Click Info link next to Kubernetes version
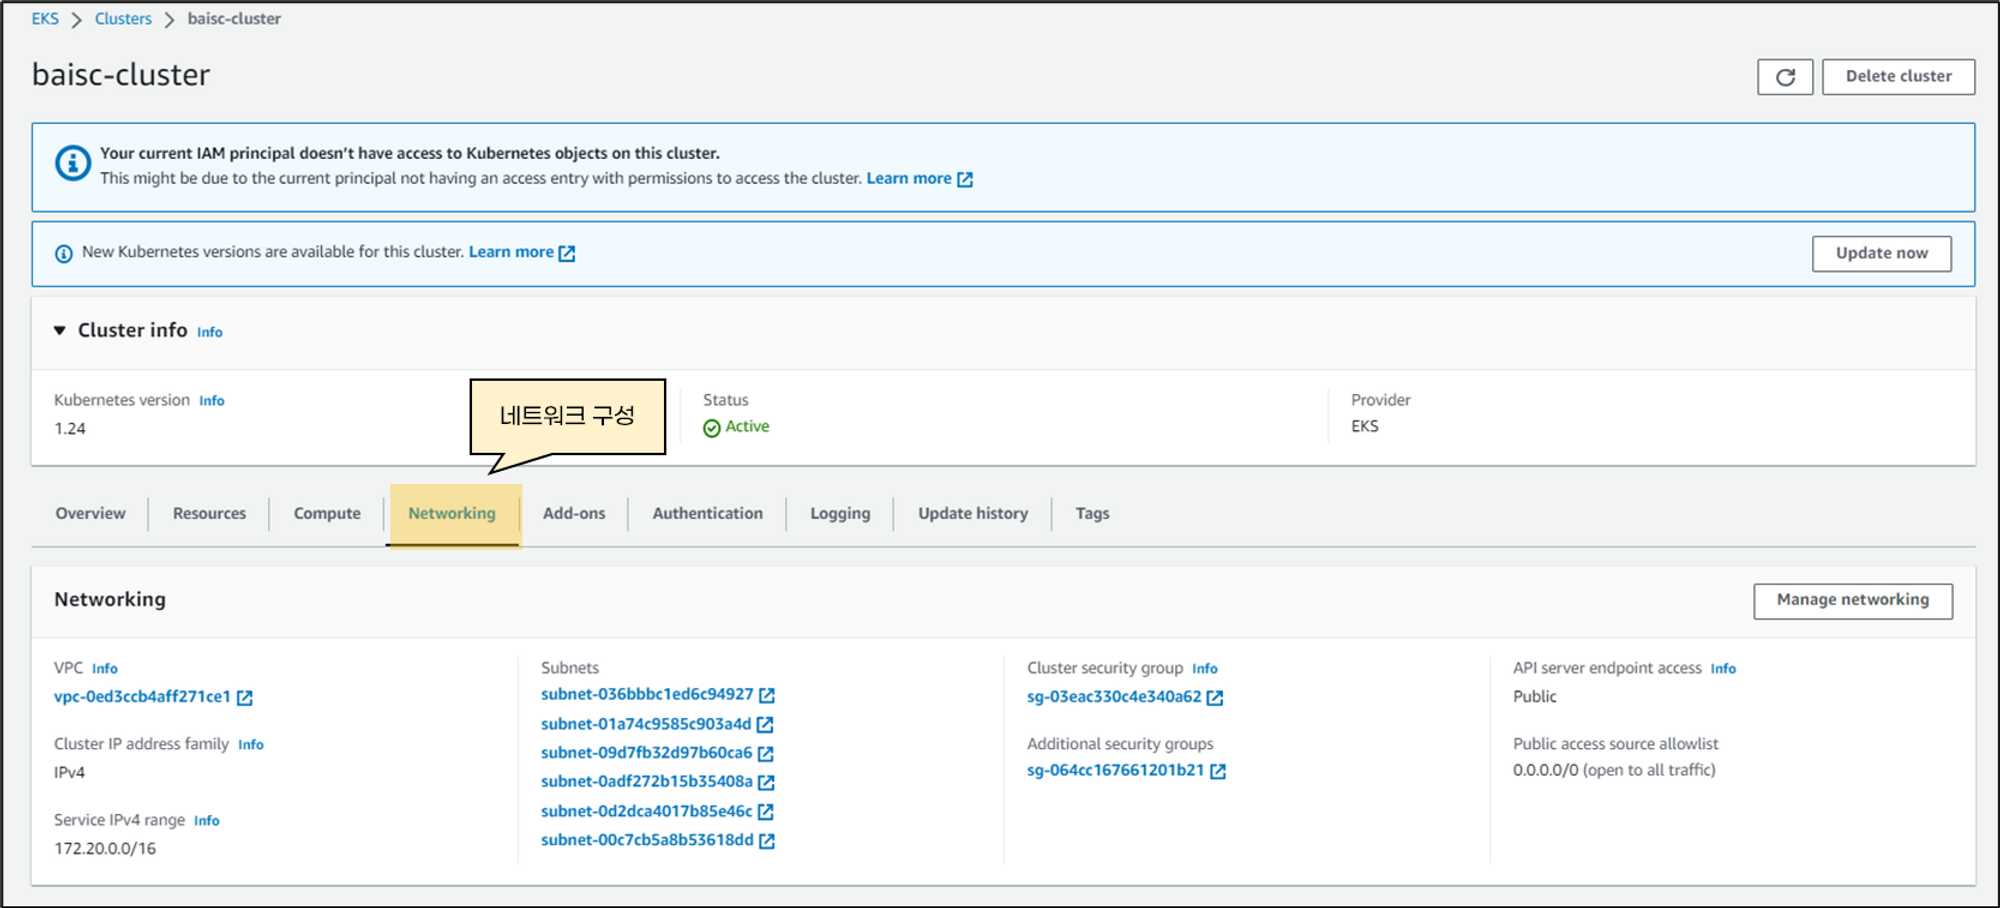The height and width of the screenshot is (908, 2000). (x=212, y=401)
